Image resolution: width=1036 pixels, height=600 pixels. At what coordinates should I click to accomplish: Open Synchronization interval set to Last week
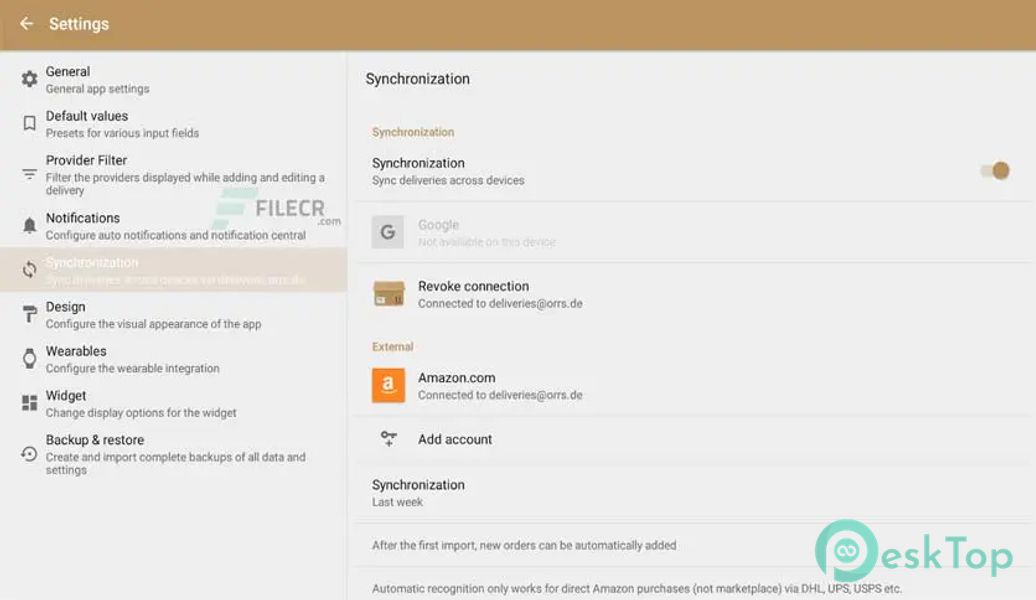pyautogui.click(x=418, y=492)
